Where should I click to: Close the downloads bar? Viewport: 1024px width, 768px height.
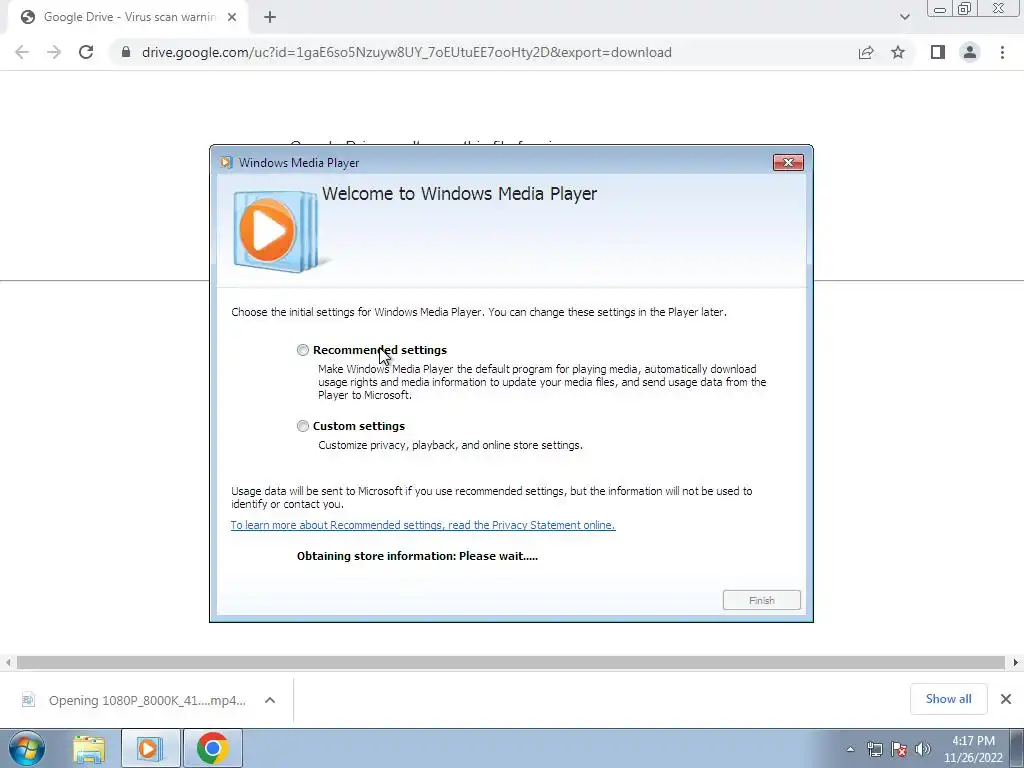coord(1006,699)
